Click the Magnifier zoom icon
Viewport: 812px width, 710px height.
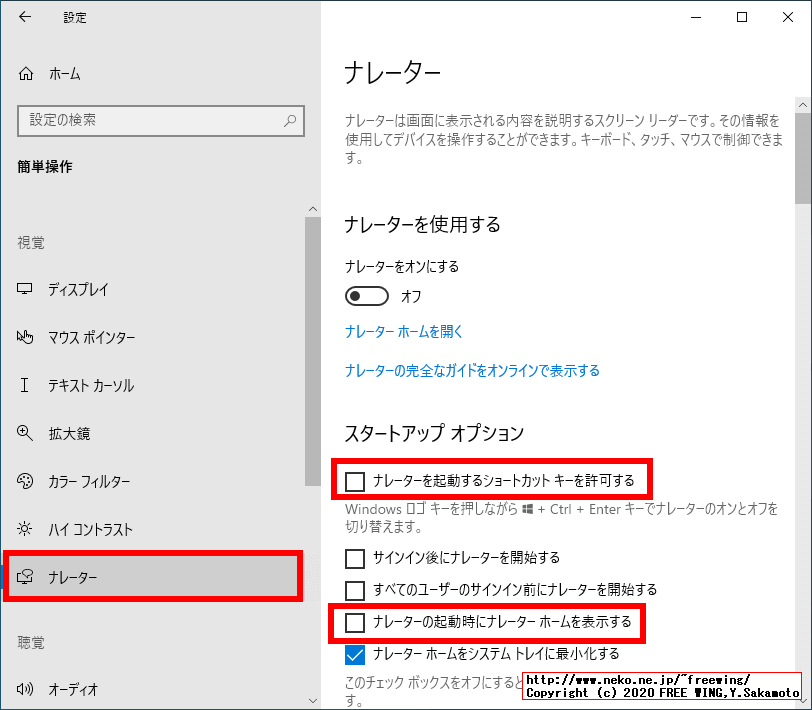click(x=25, y=433)
